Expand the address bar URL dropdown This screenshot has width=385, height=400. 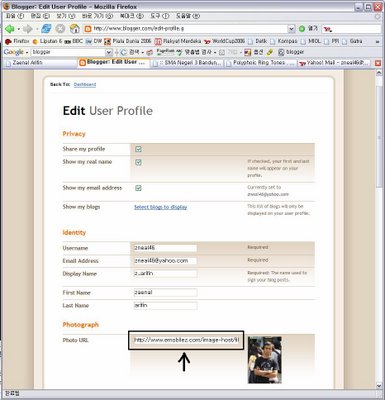tap(291, 29)
